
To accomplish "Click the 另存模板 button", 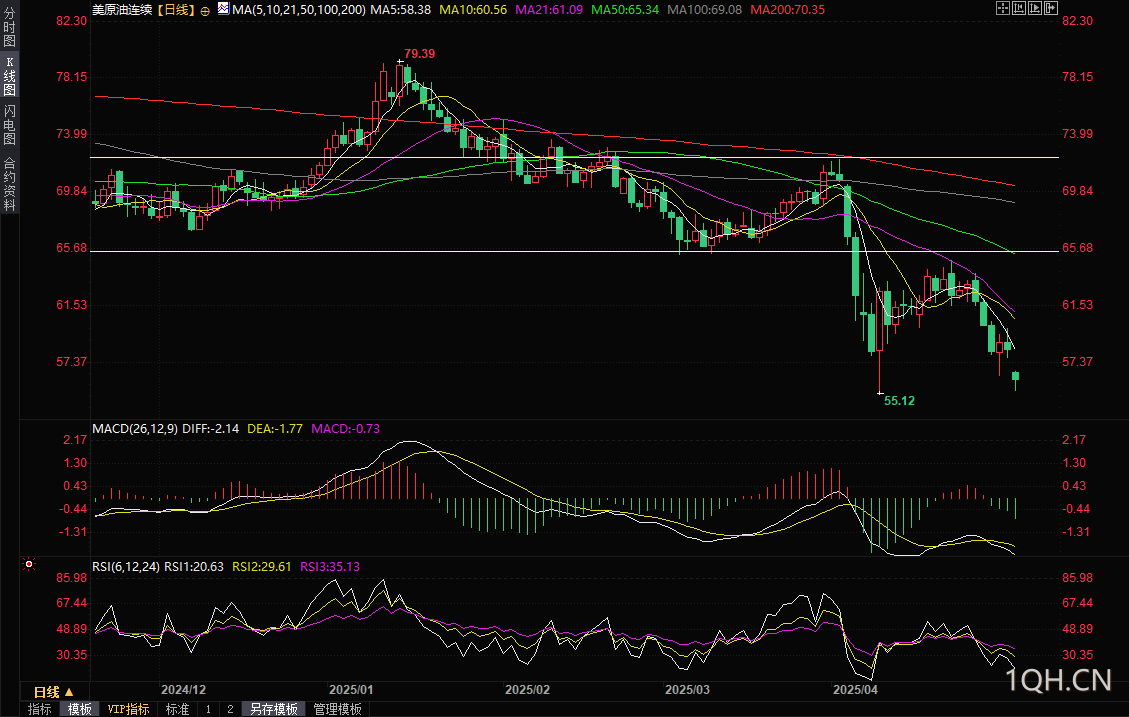I will [274, 709].
